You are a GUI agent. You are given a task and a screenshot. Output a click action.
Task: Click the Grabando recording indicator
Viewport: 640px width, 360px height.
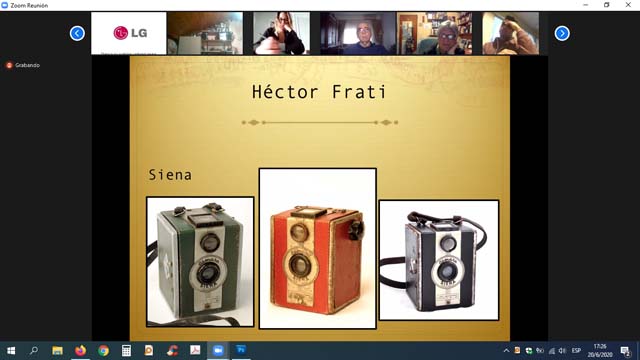23,65
